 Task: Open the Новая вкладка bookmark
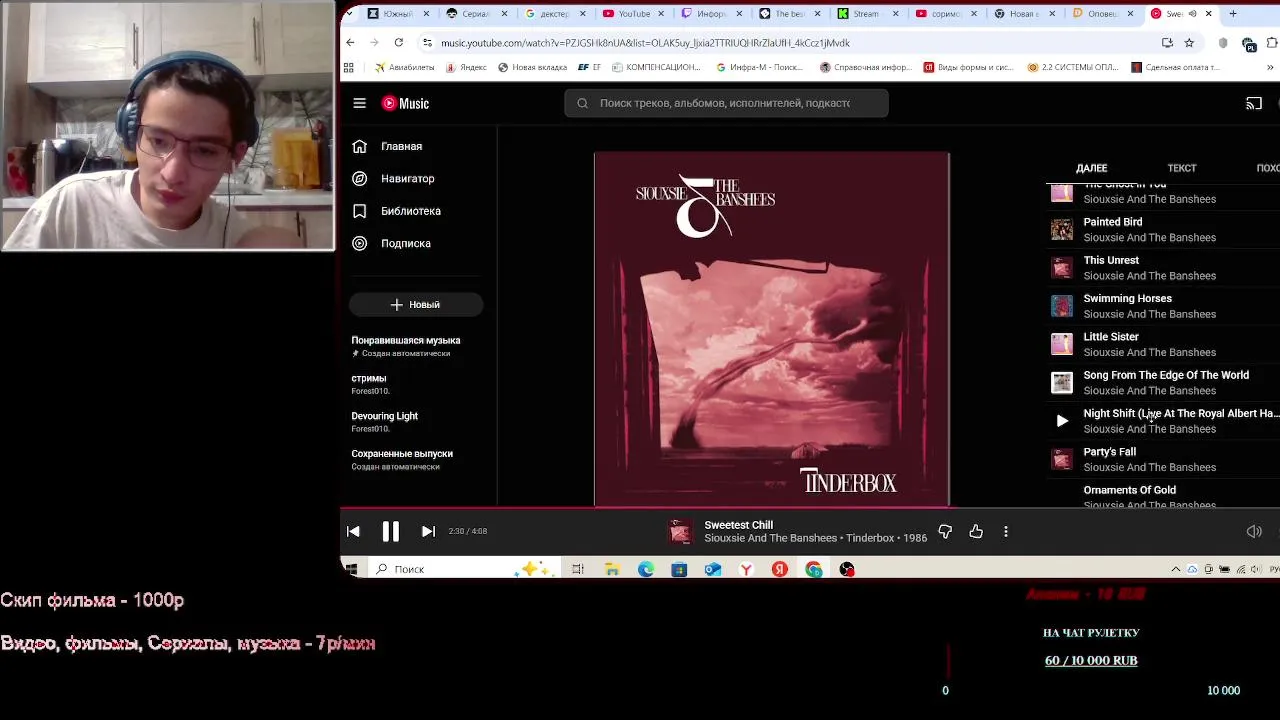click(531, 68)
